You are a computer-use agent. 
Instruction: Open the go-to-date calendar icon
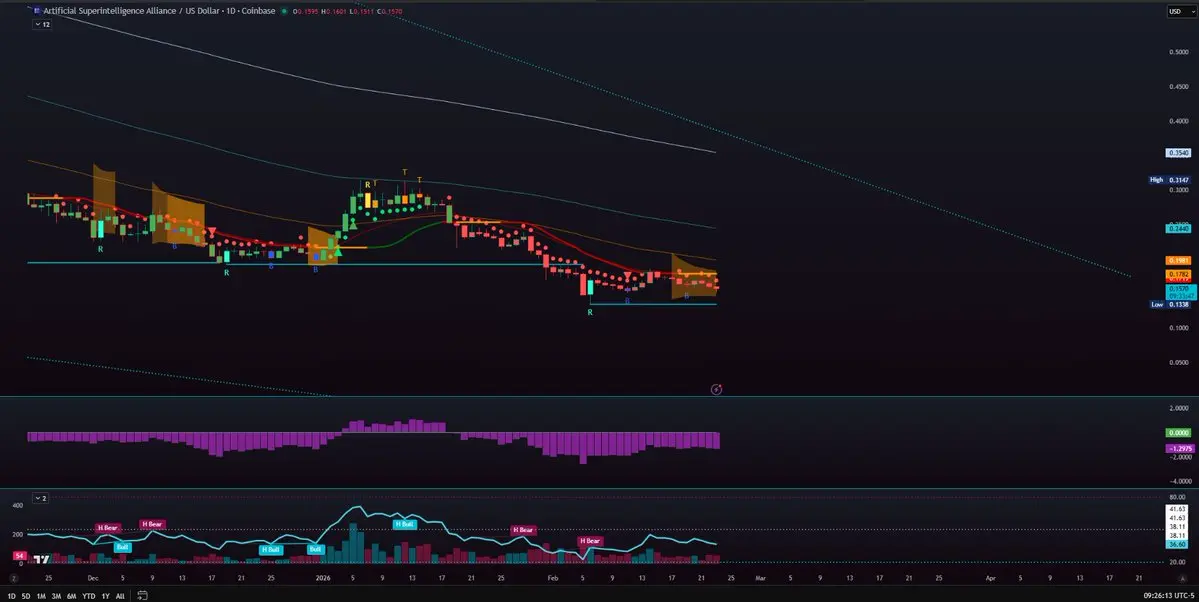coord(141,596)
